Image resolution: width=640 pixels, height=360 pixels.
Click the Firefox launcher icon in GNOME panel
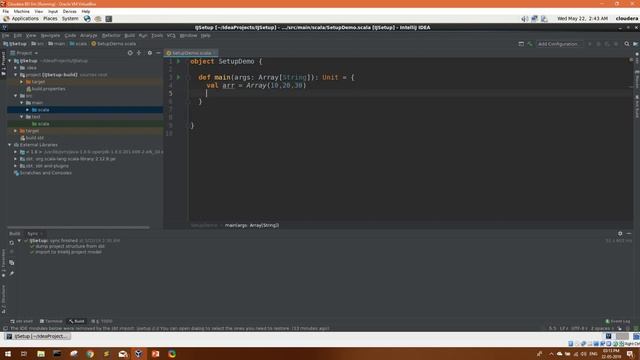(x=87, y=19)
